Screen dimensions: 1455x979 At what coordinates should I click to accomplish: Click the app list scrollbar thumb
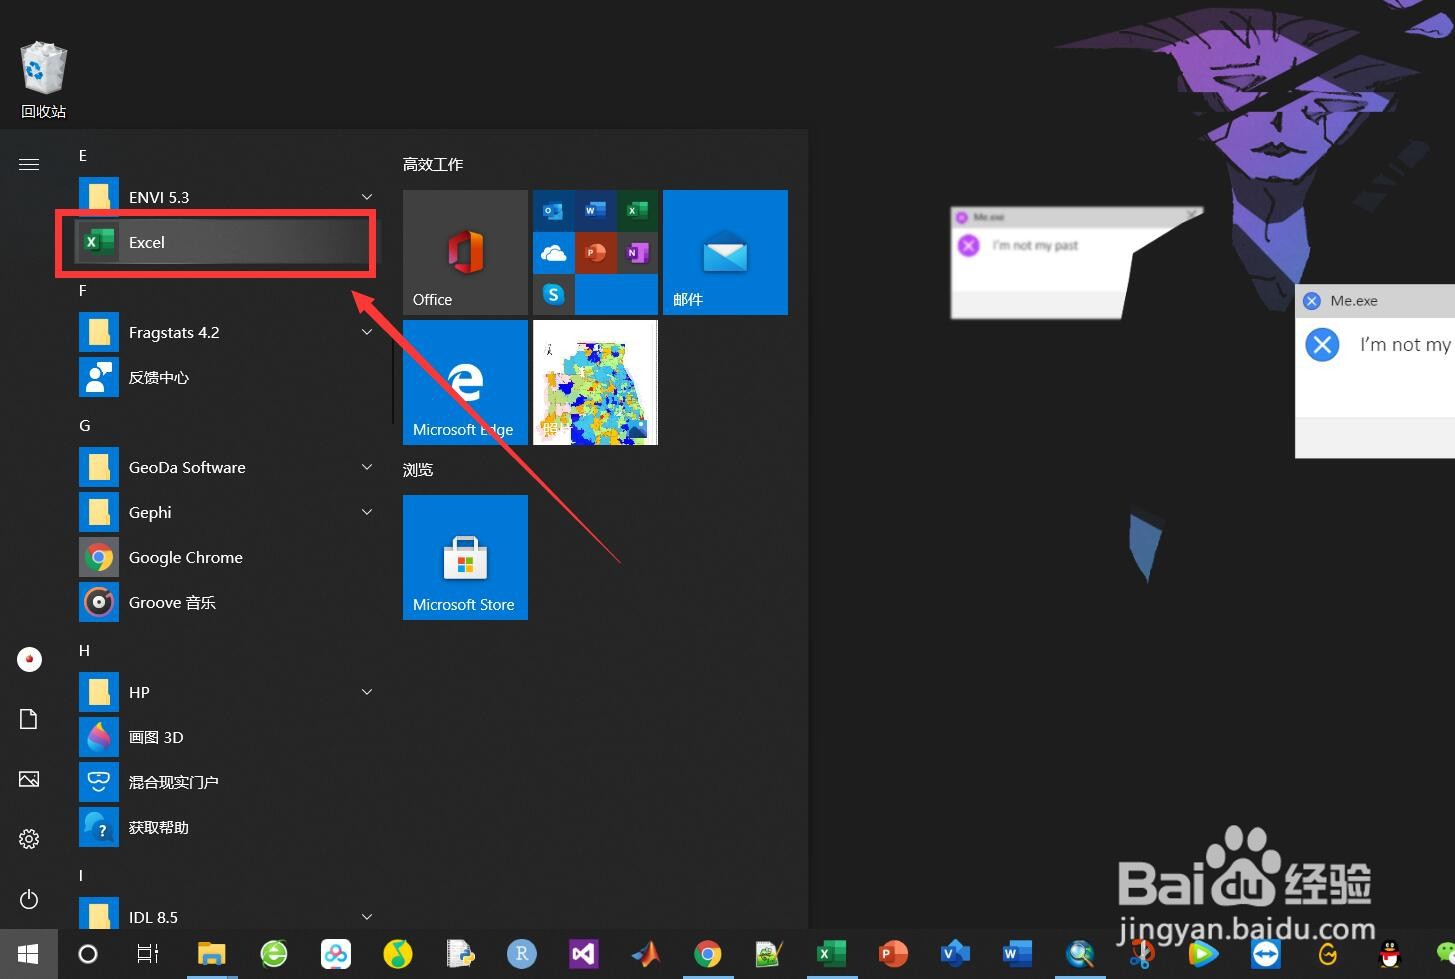(x=393, y=385)
